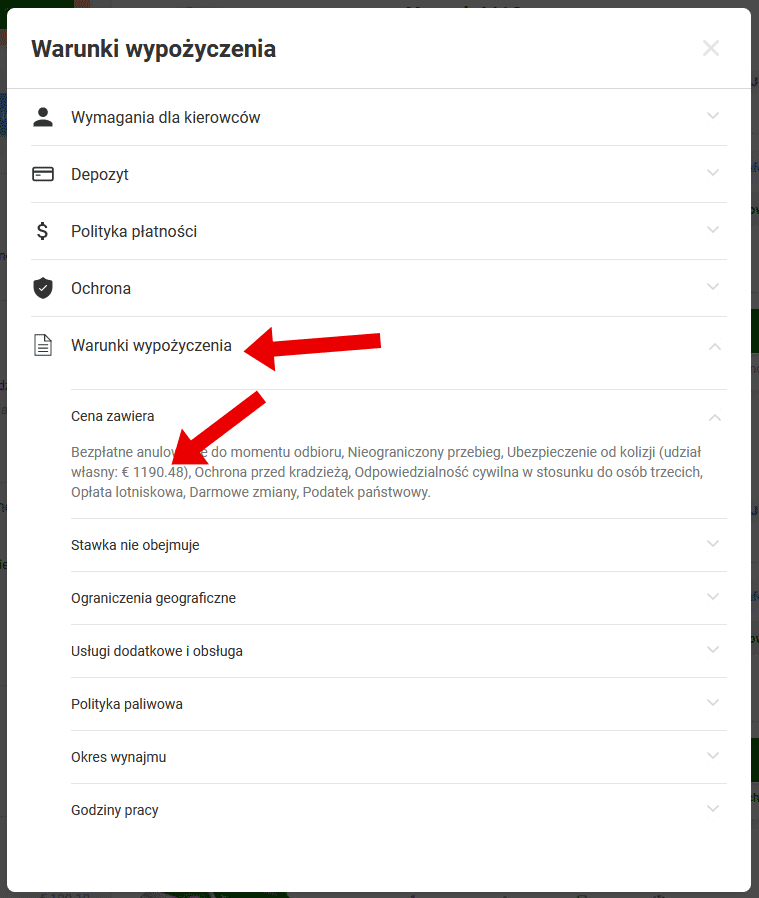759x898 pixels.
Task: Expand the Ochrona section chevron
Action: (713, 287)
